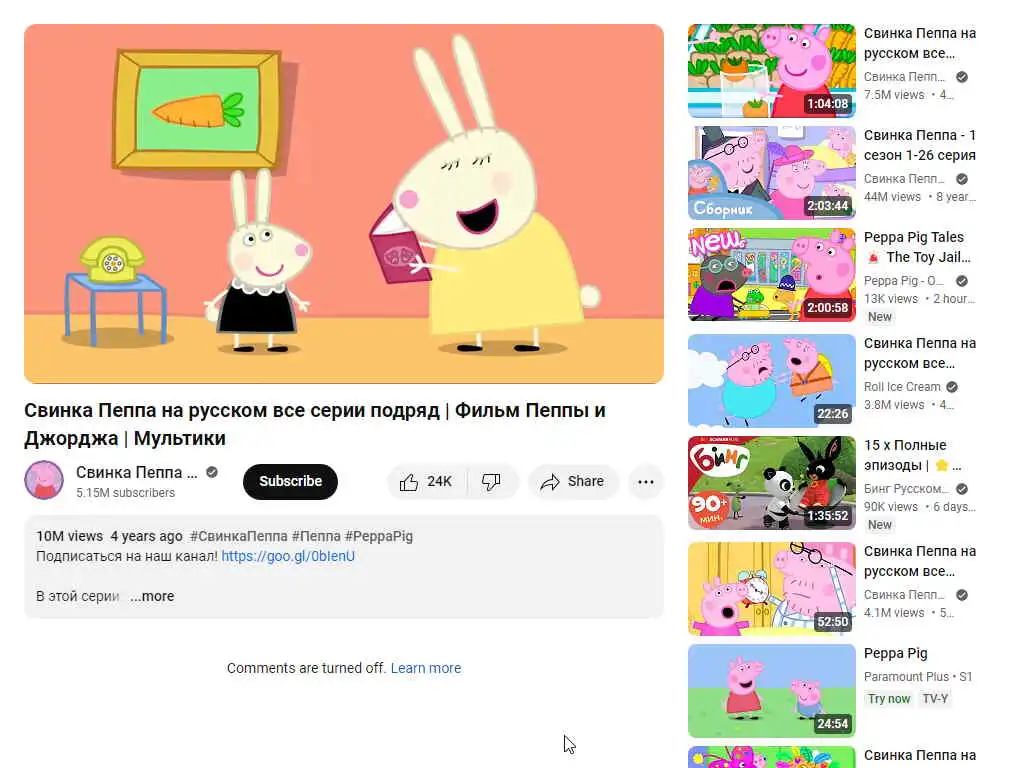Click verified badge on Peppa Pig - O... channel
1024x768 pixels.
(x=961, y=281)
